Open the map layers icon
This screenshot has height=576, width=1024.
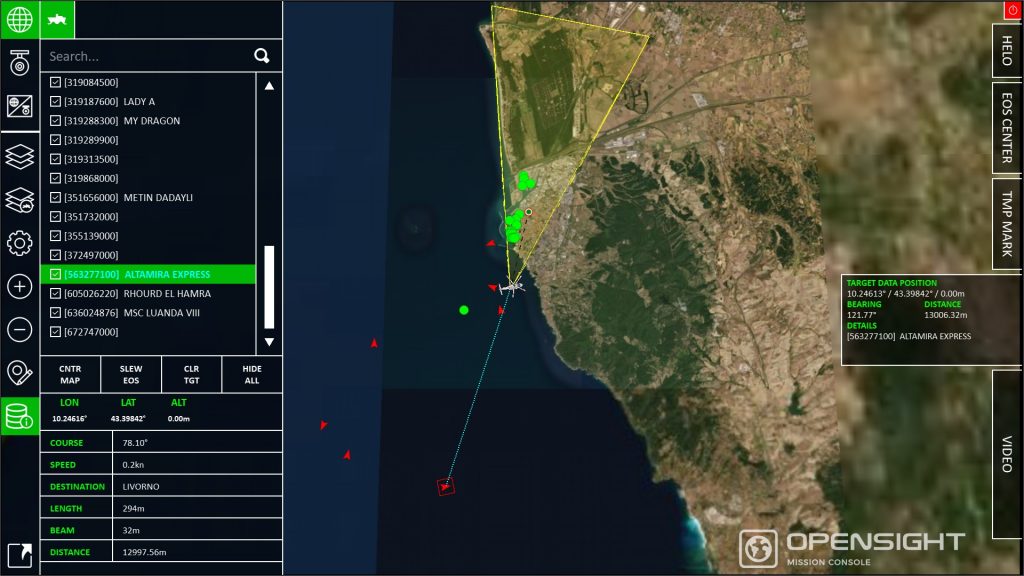tap(20, 157)
